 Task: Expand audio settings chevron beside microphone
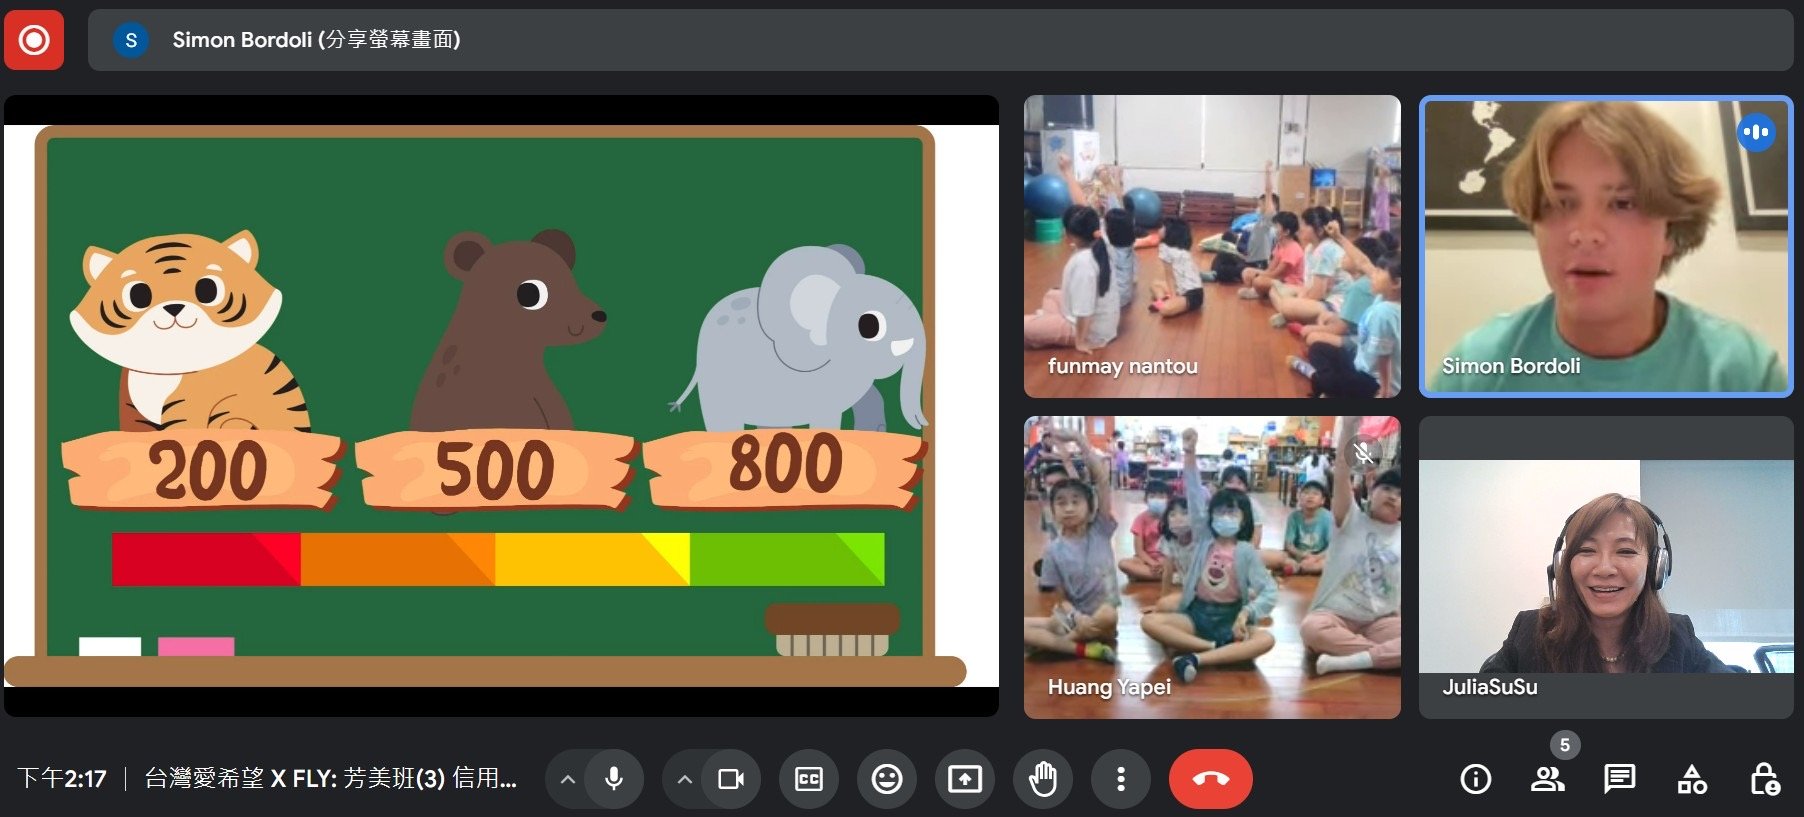point(567,779)
